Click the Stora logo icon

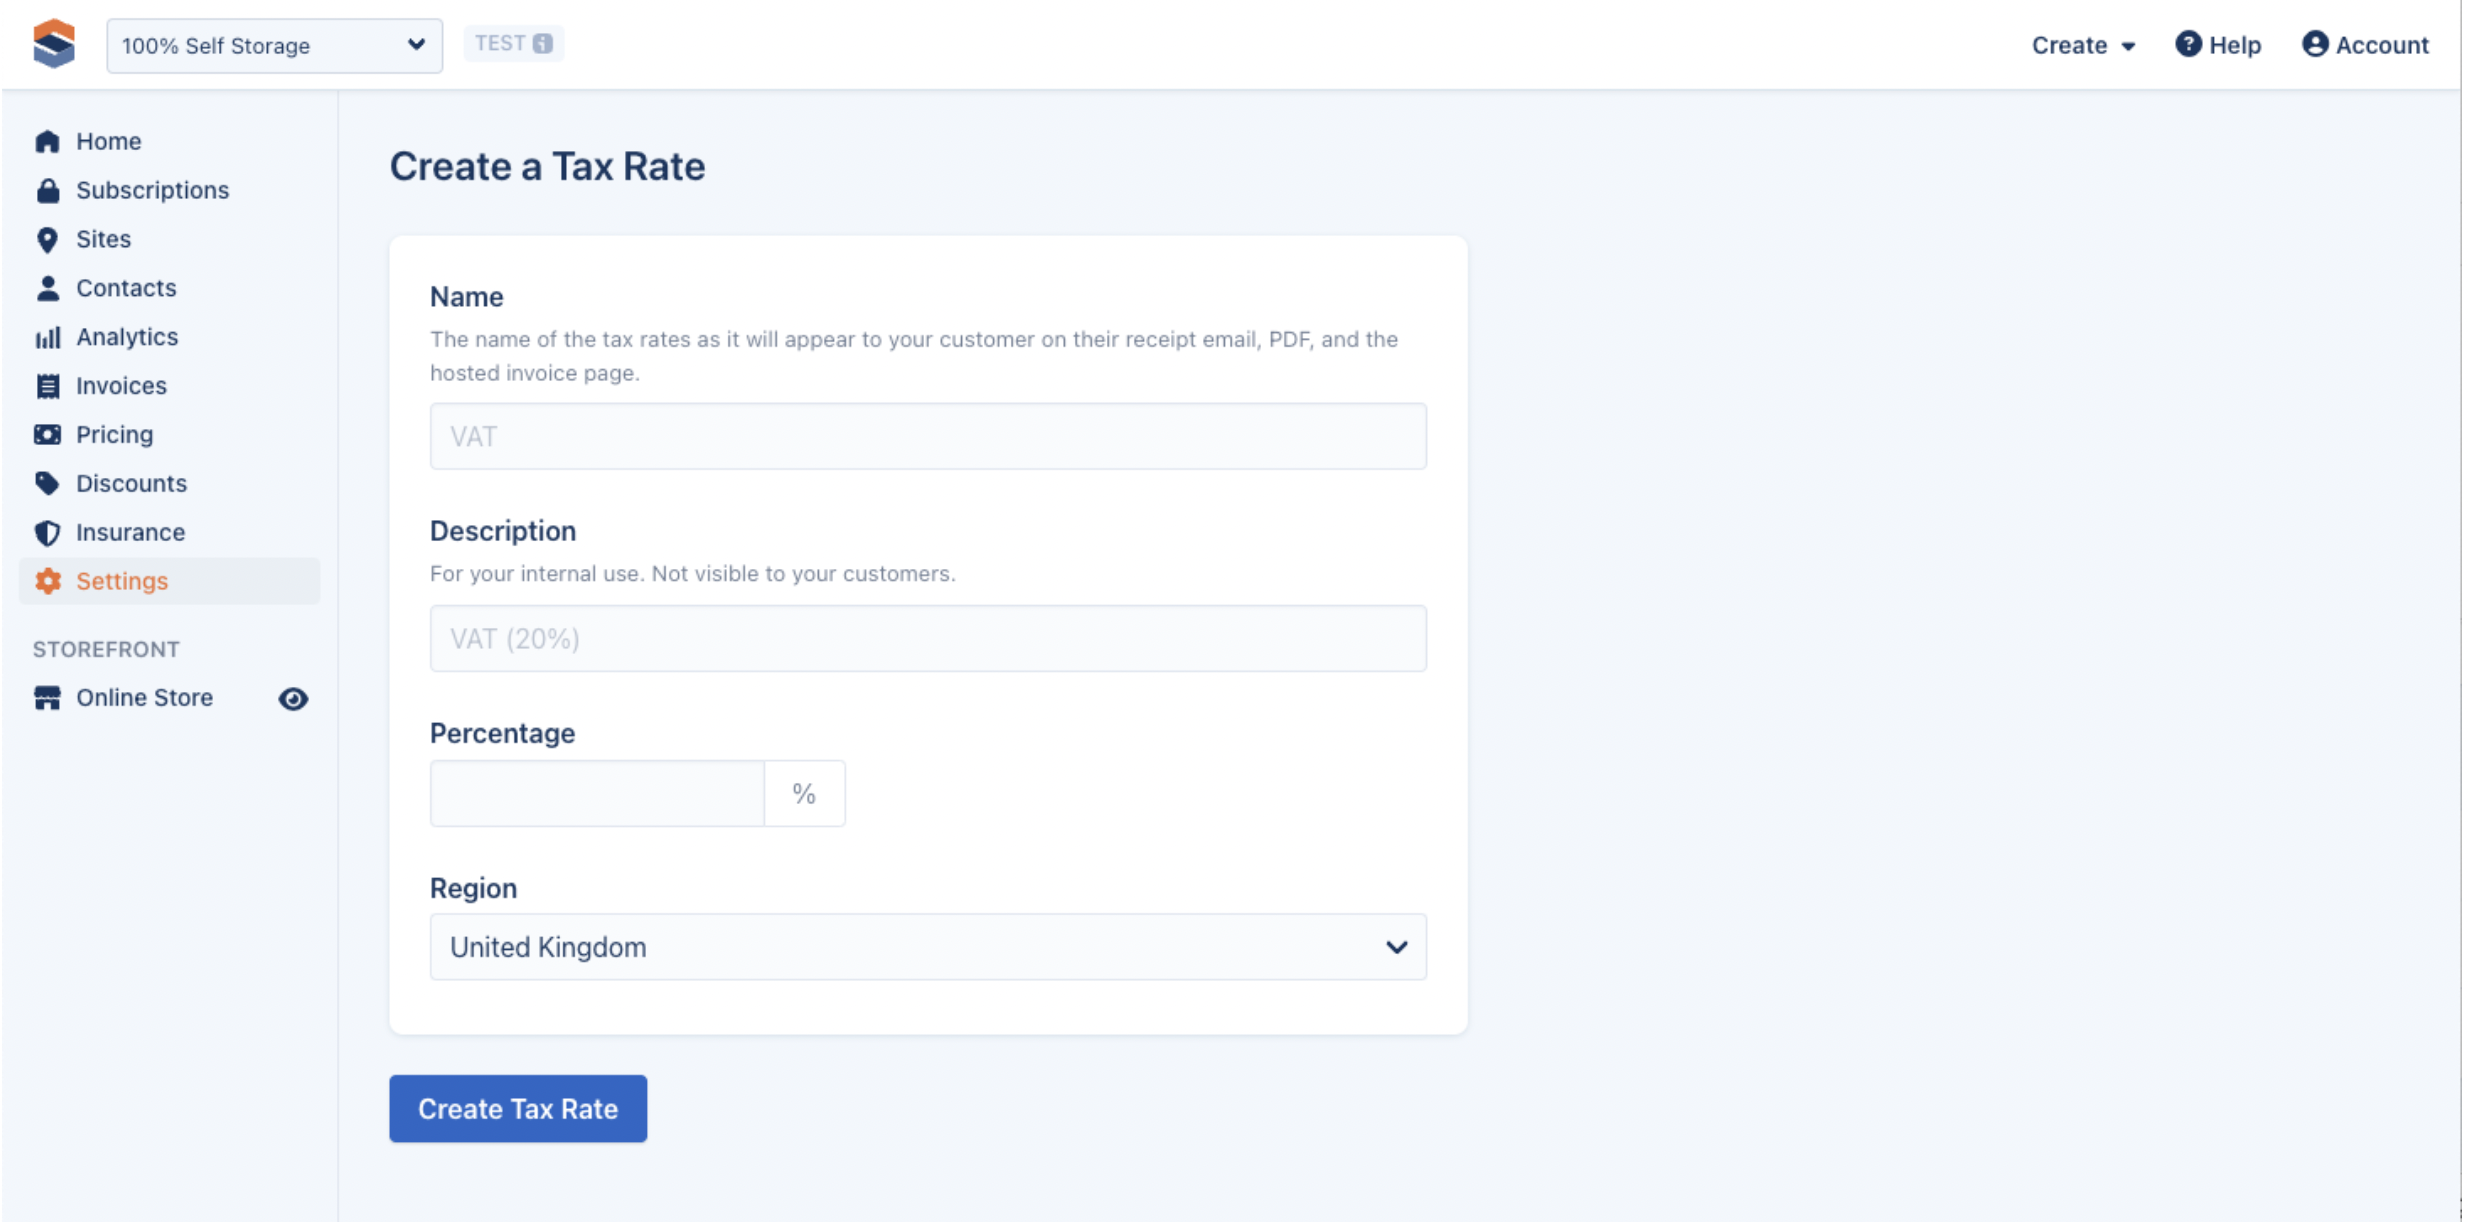tap(54, 44)
